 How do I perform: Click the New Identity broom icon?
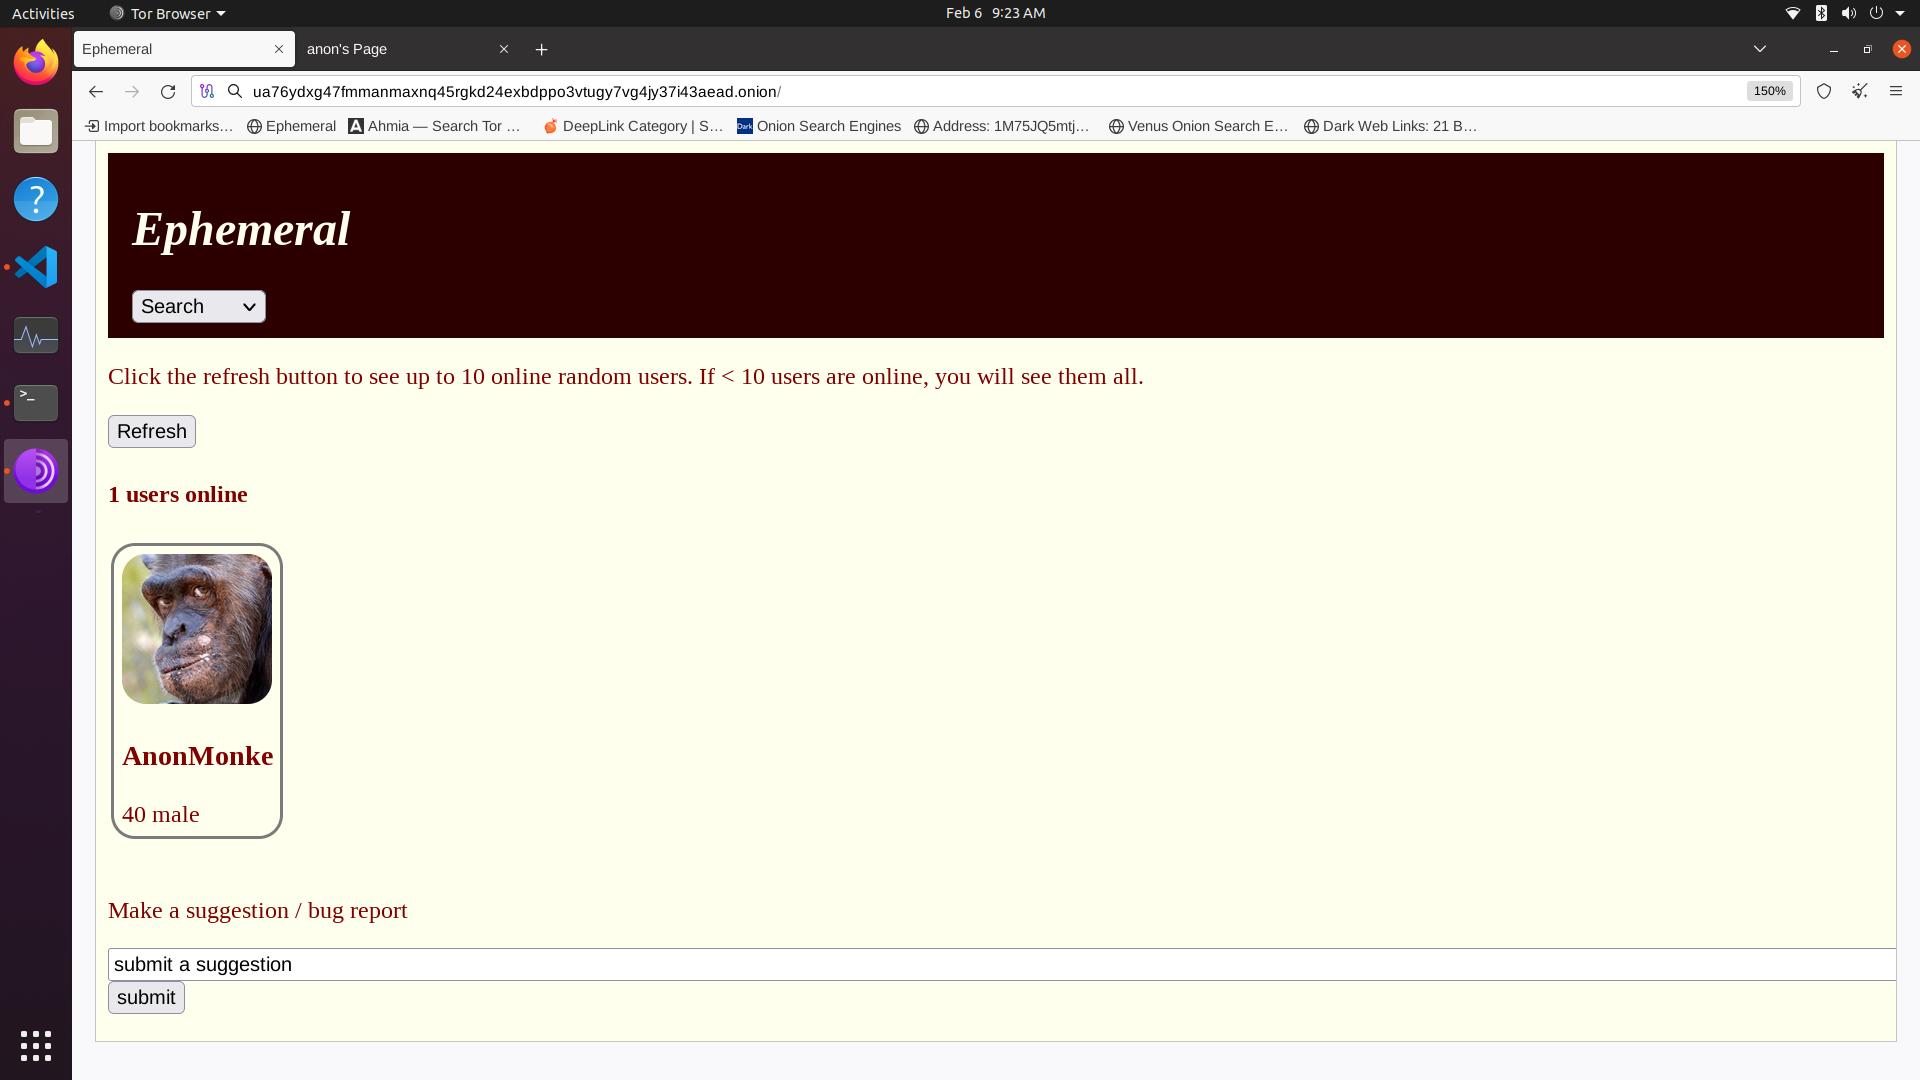1859,91
